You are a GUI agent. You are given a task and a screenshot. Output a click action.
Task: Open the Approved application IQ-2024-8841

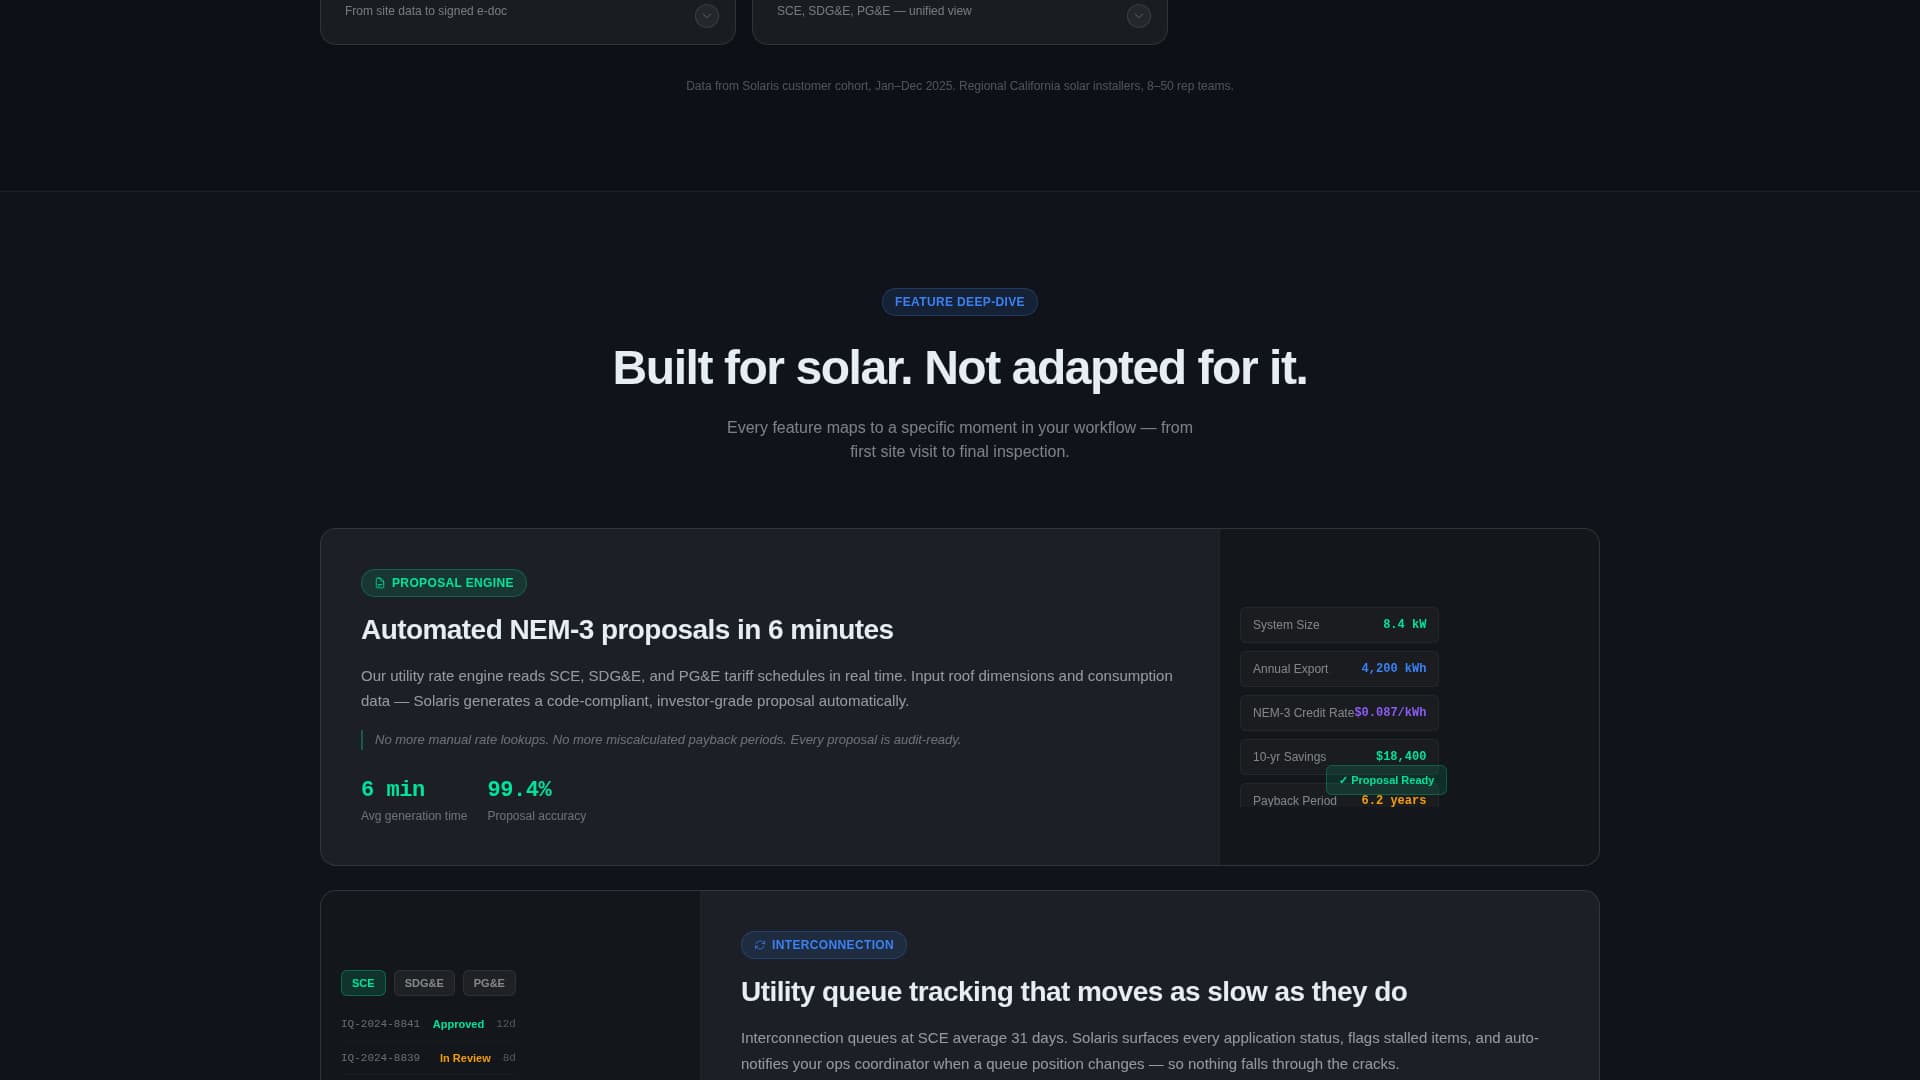[428, 1023]
